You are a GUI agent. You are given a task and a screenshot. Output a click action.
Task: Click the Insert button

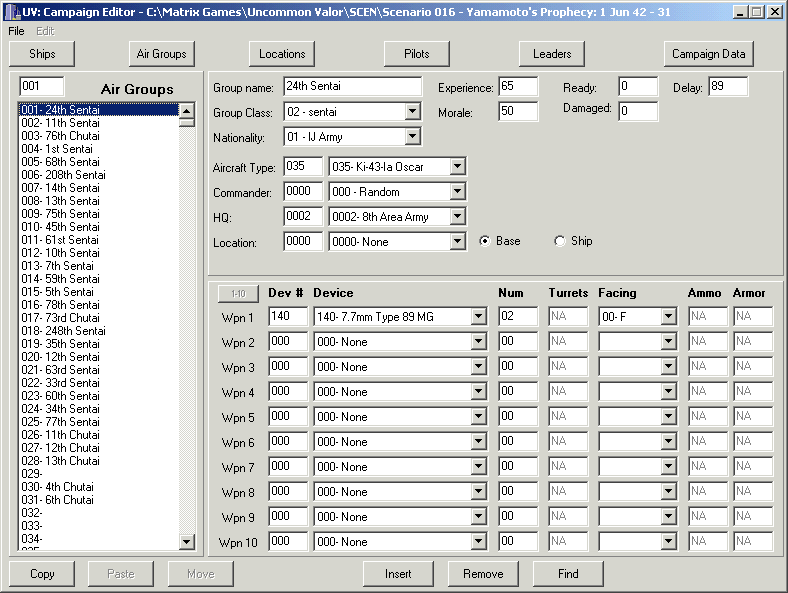(x=398, y=574)
